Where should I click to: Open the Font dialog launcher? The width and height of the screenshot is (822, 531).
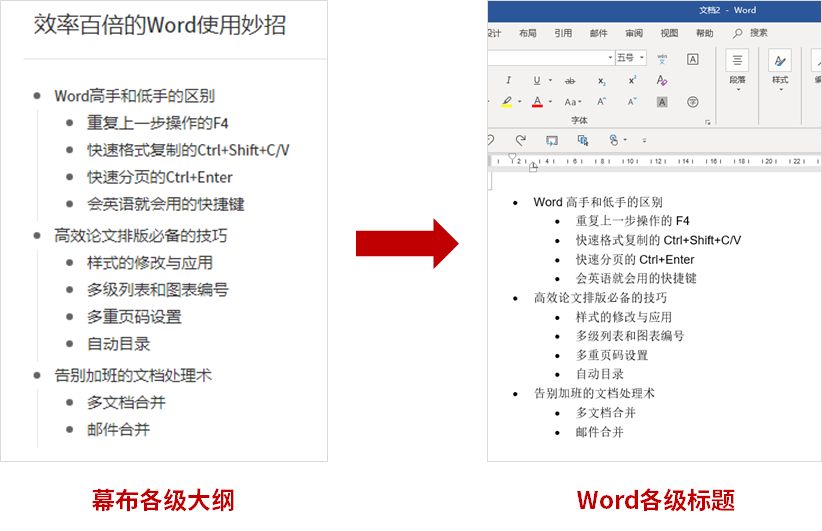click(x=708, y=122)
